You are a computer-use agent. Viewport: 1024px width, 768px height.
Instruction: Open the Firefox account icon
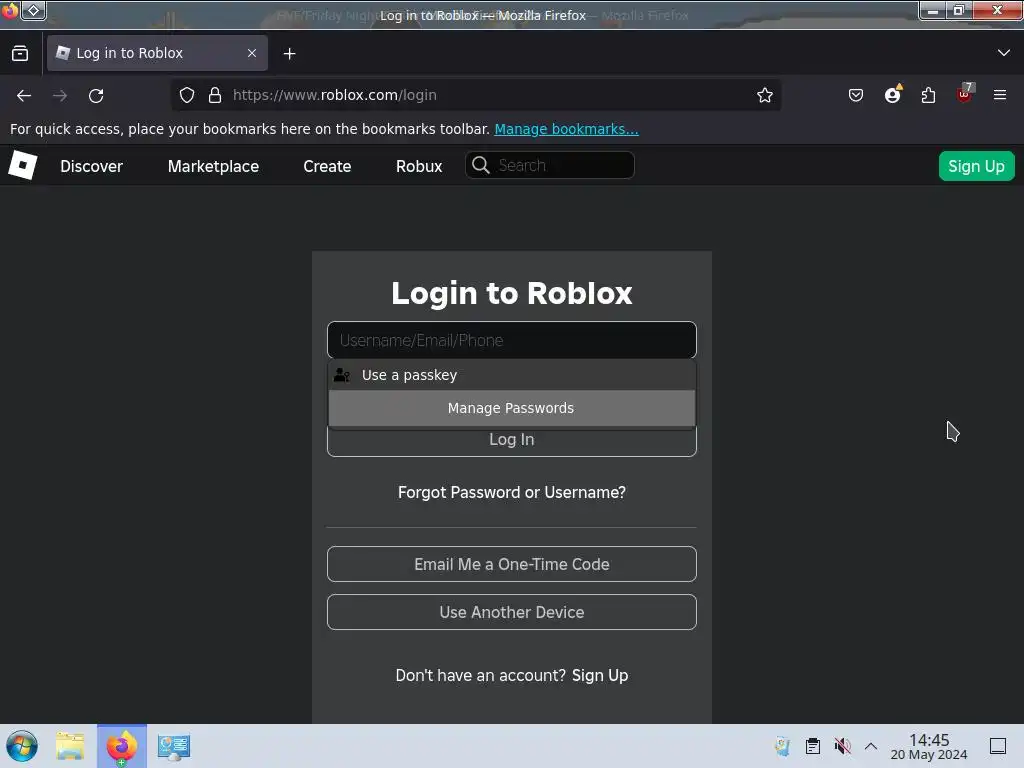pyautogui.click(x=893, y=95)
